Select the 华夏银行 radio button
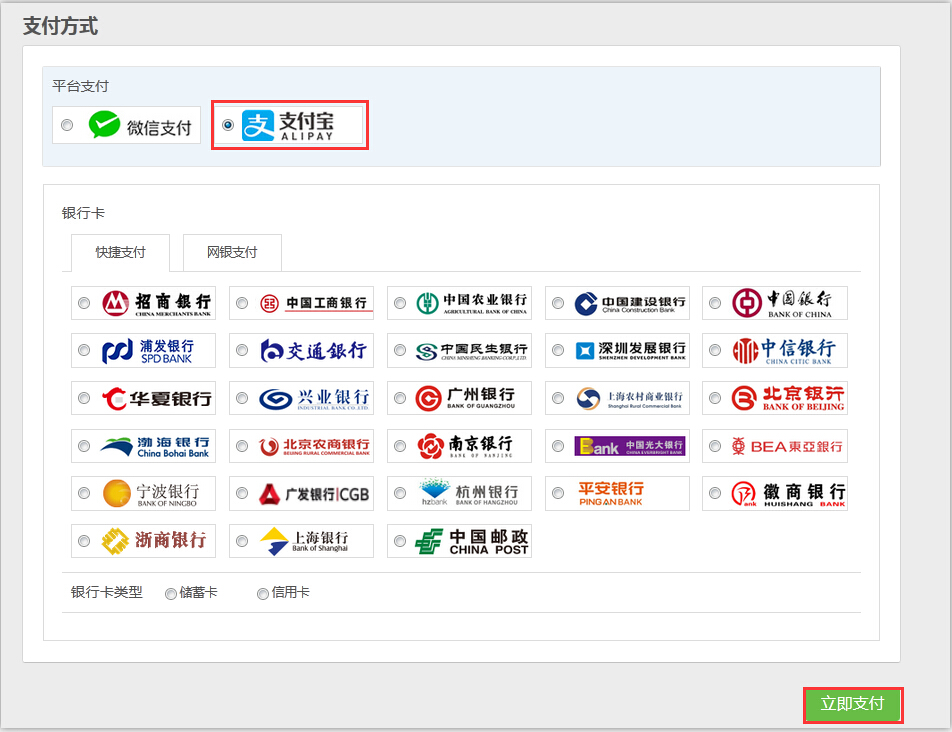This screenshot has width=952, height=732. pyautogui.click(x=84, y=398)
